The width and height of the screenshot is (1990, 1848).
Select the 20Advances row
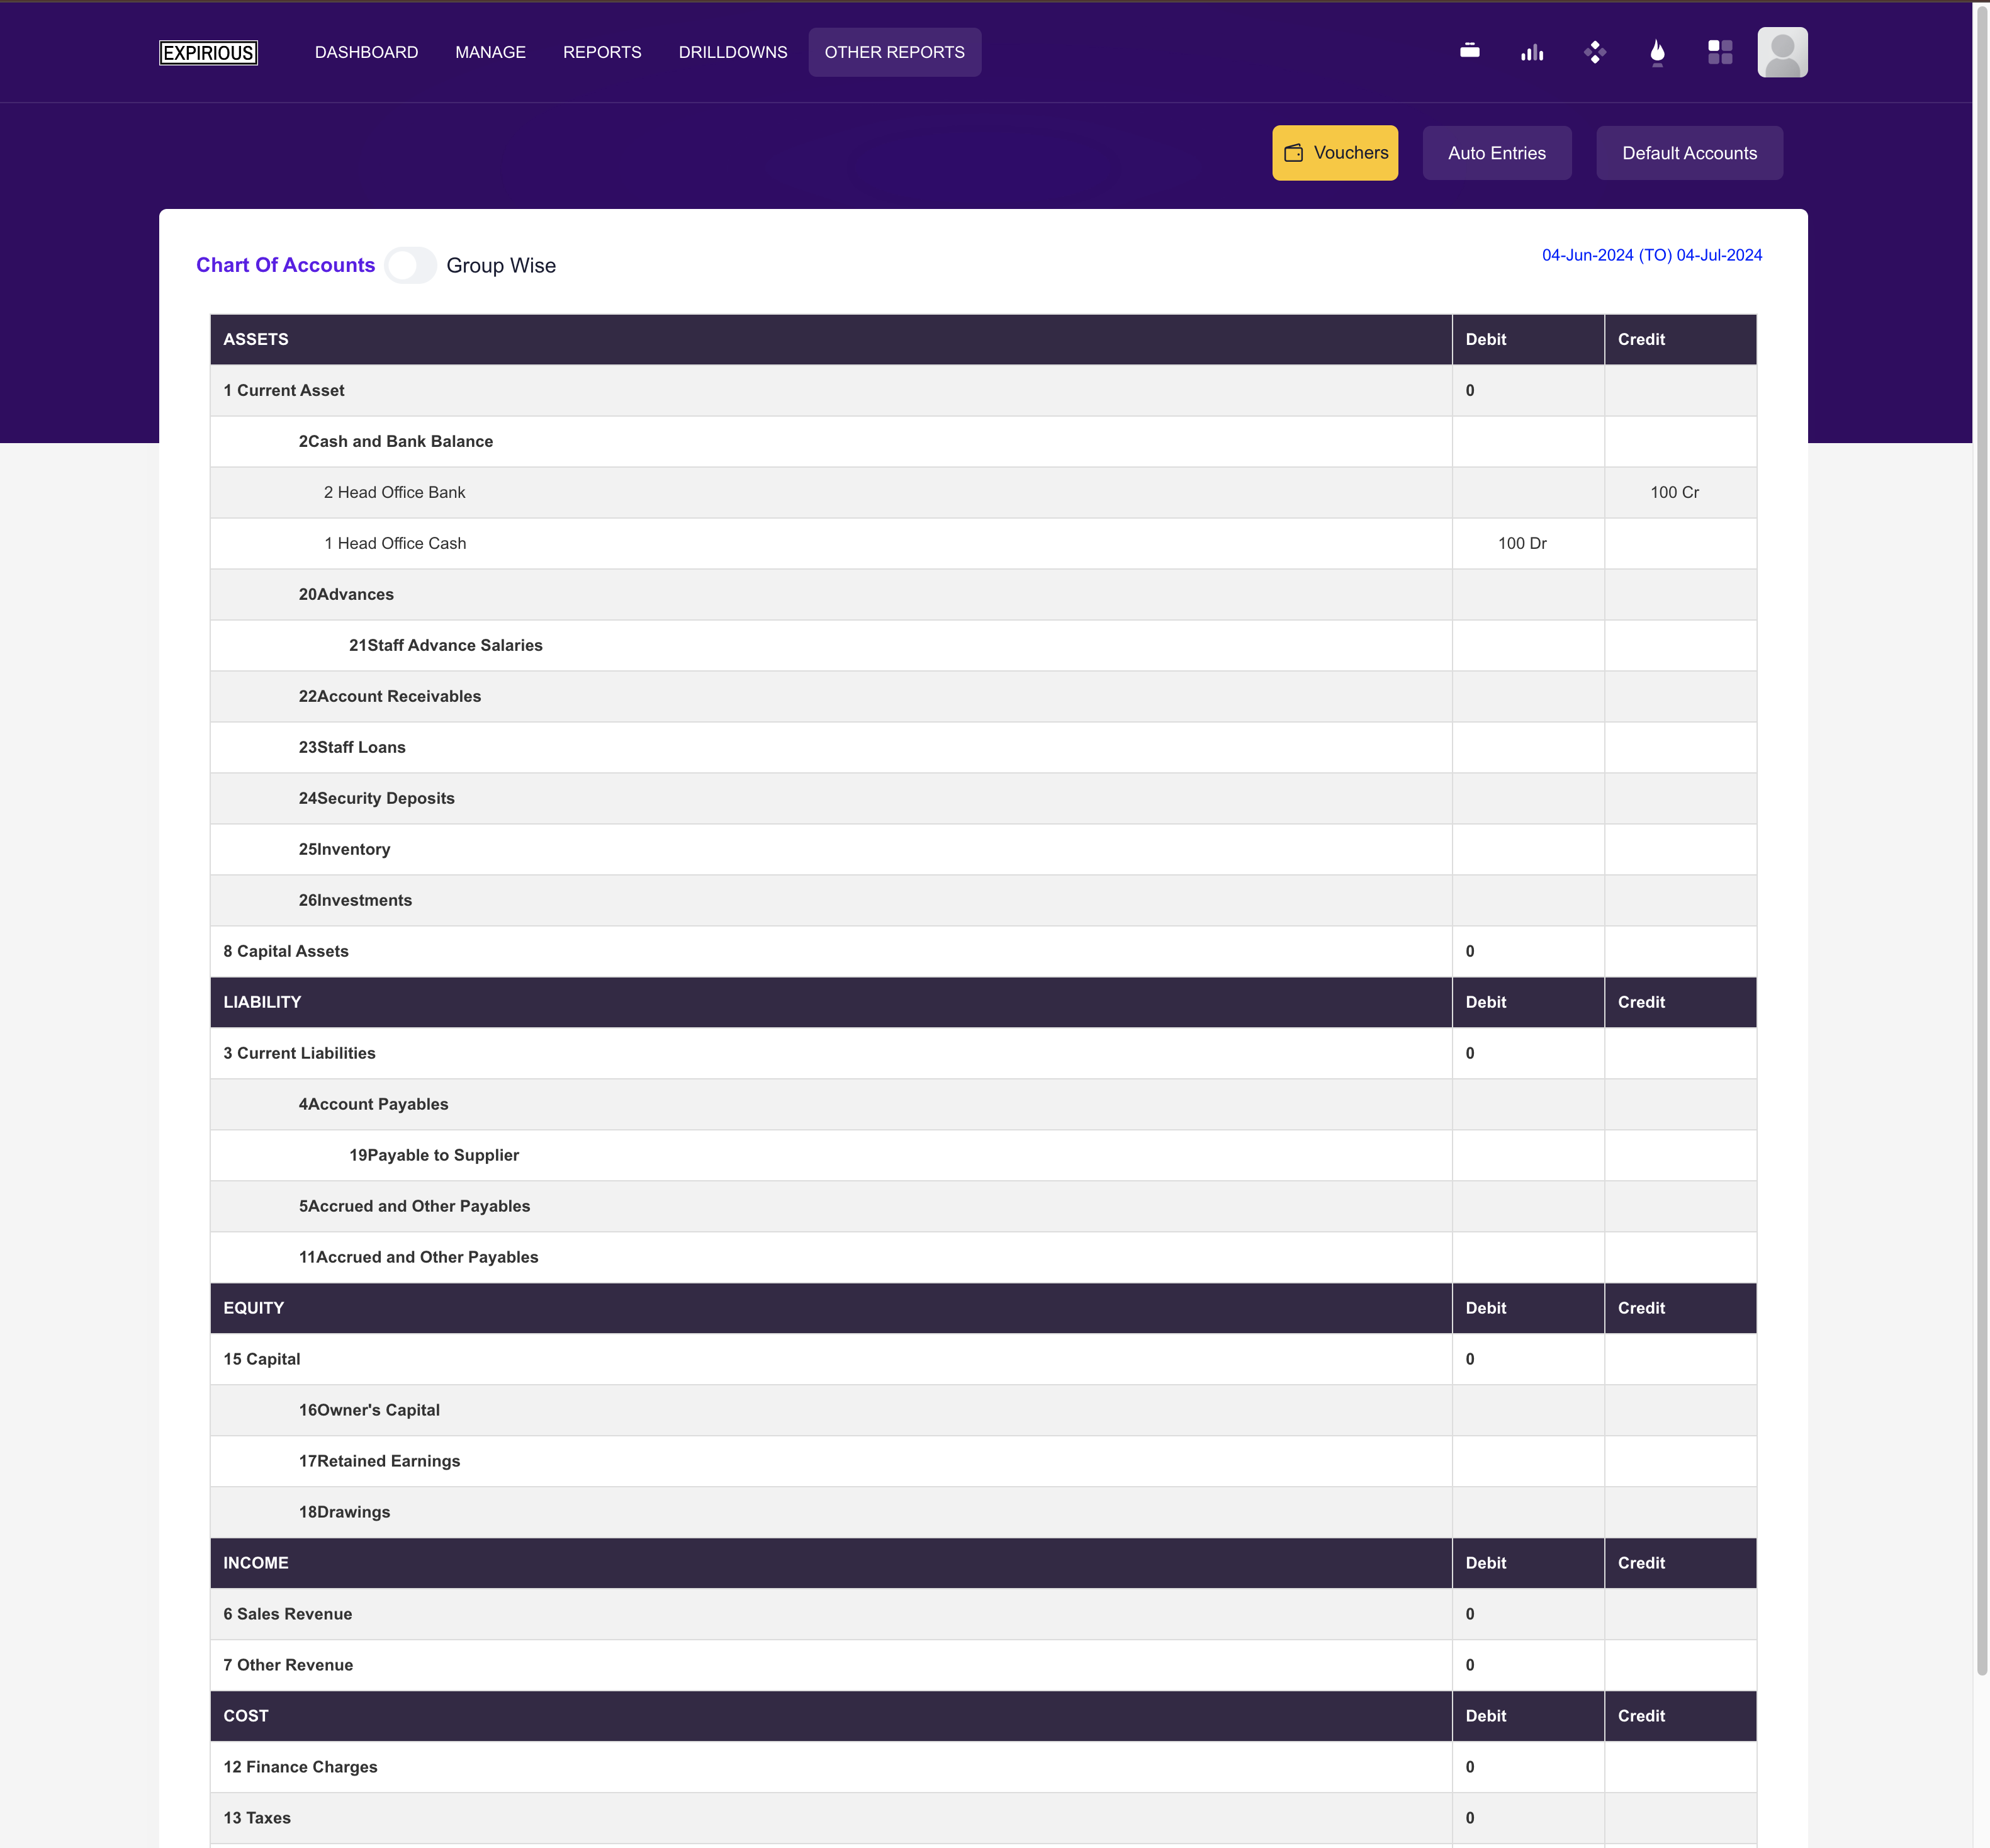coord(983,594)
